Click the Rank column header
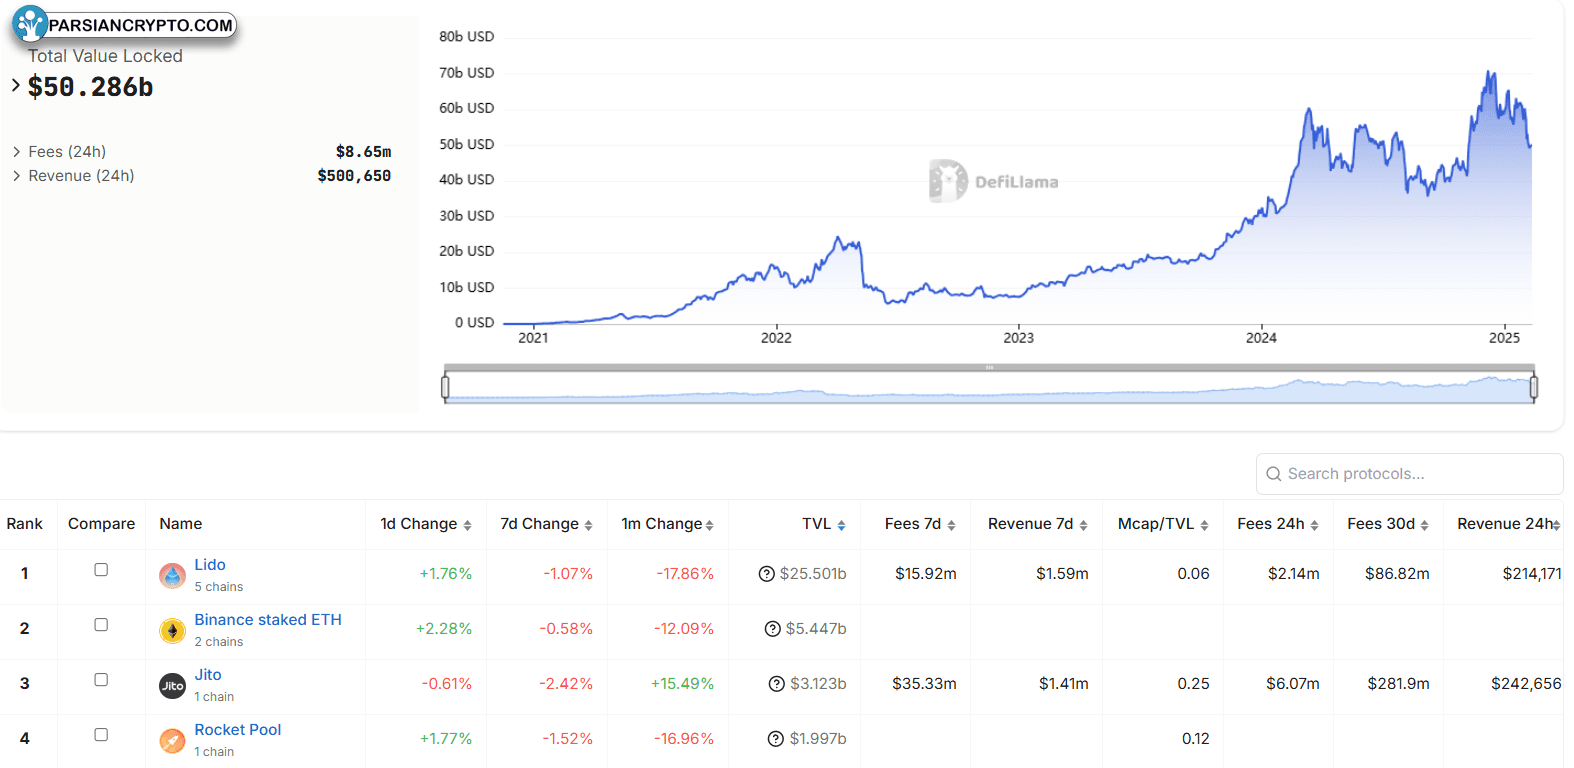Screen dimensions: 1574x768 tap(25, 524)
